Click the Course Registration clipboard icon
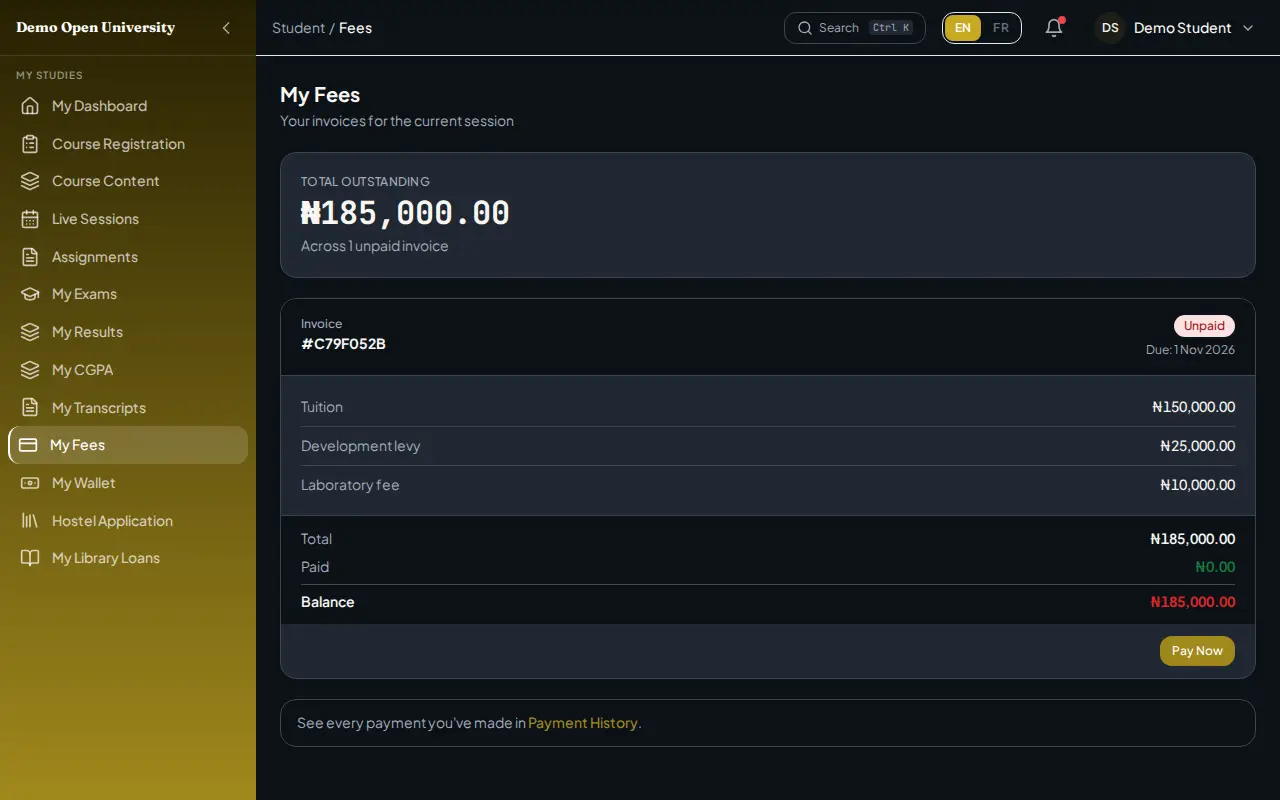Viewport: 1280px width, 800px height. tap(30, 144)
